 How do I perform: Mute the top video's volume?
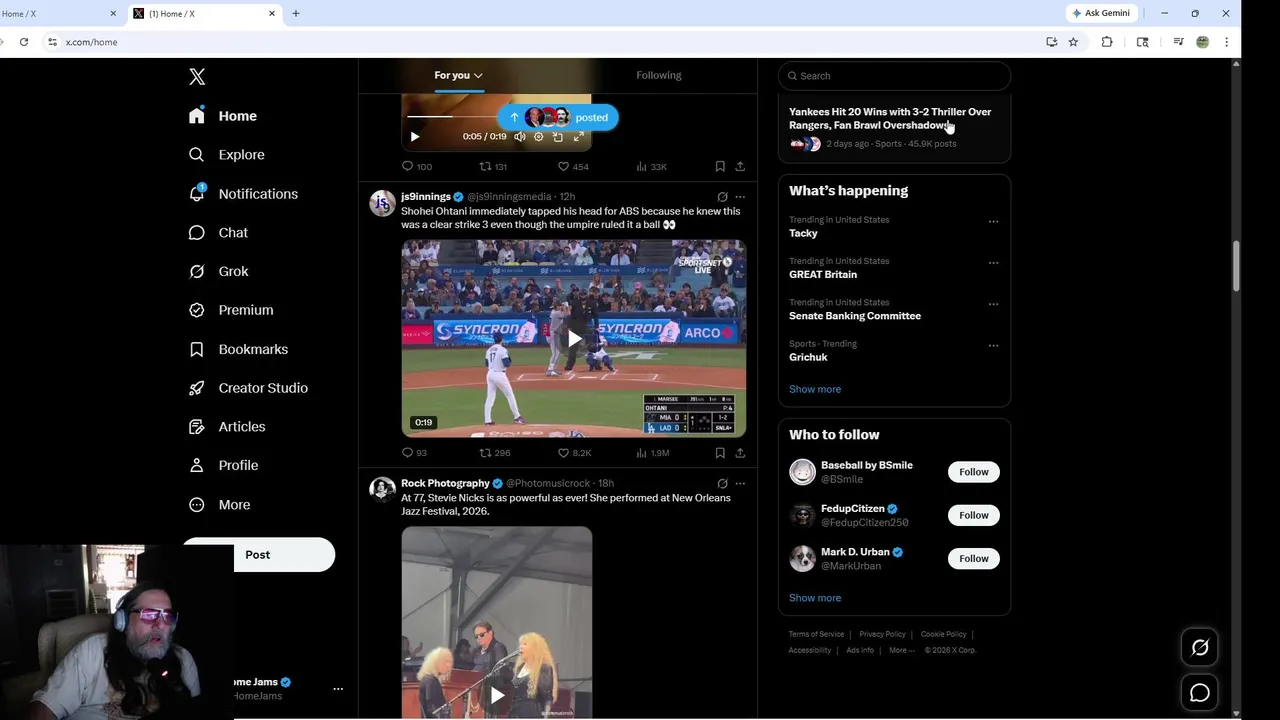(519, 137)
